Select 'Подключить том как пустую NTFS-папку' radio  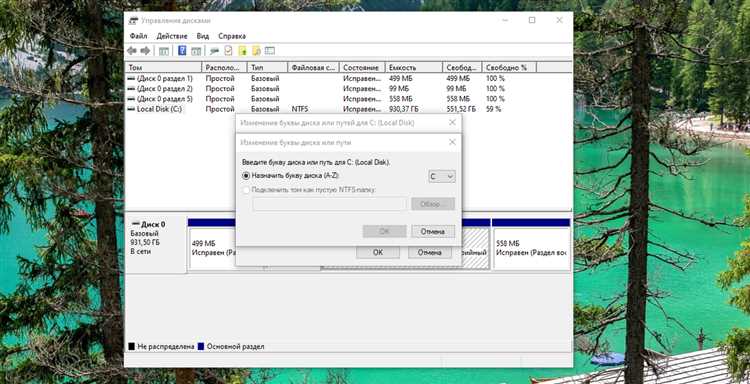(246, 190)
